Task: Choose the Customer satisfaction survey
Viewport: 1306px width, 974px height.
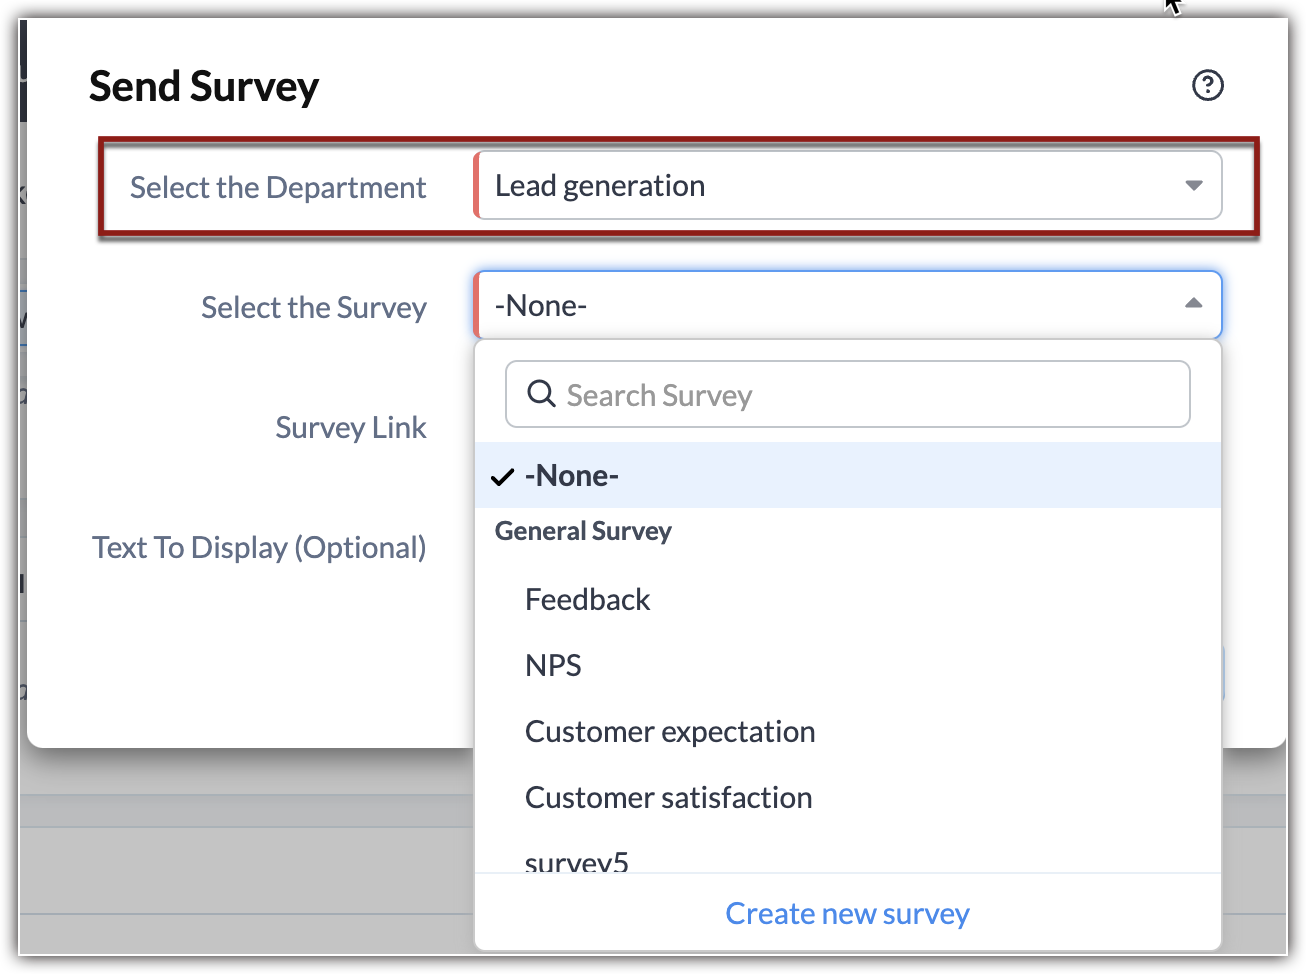Action: [668, 798]
